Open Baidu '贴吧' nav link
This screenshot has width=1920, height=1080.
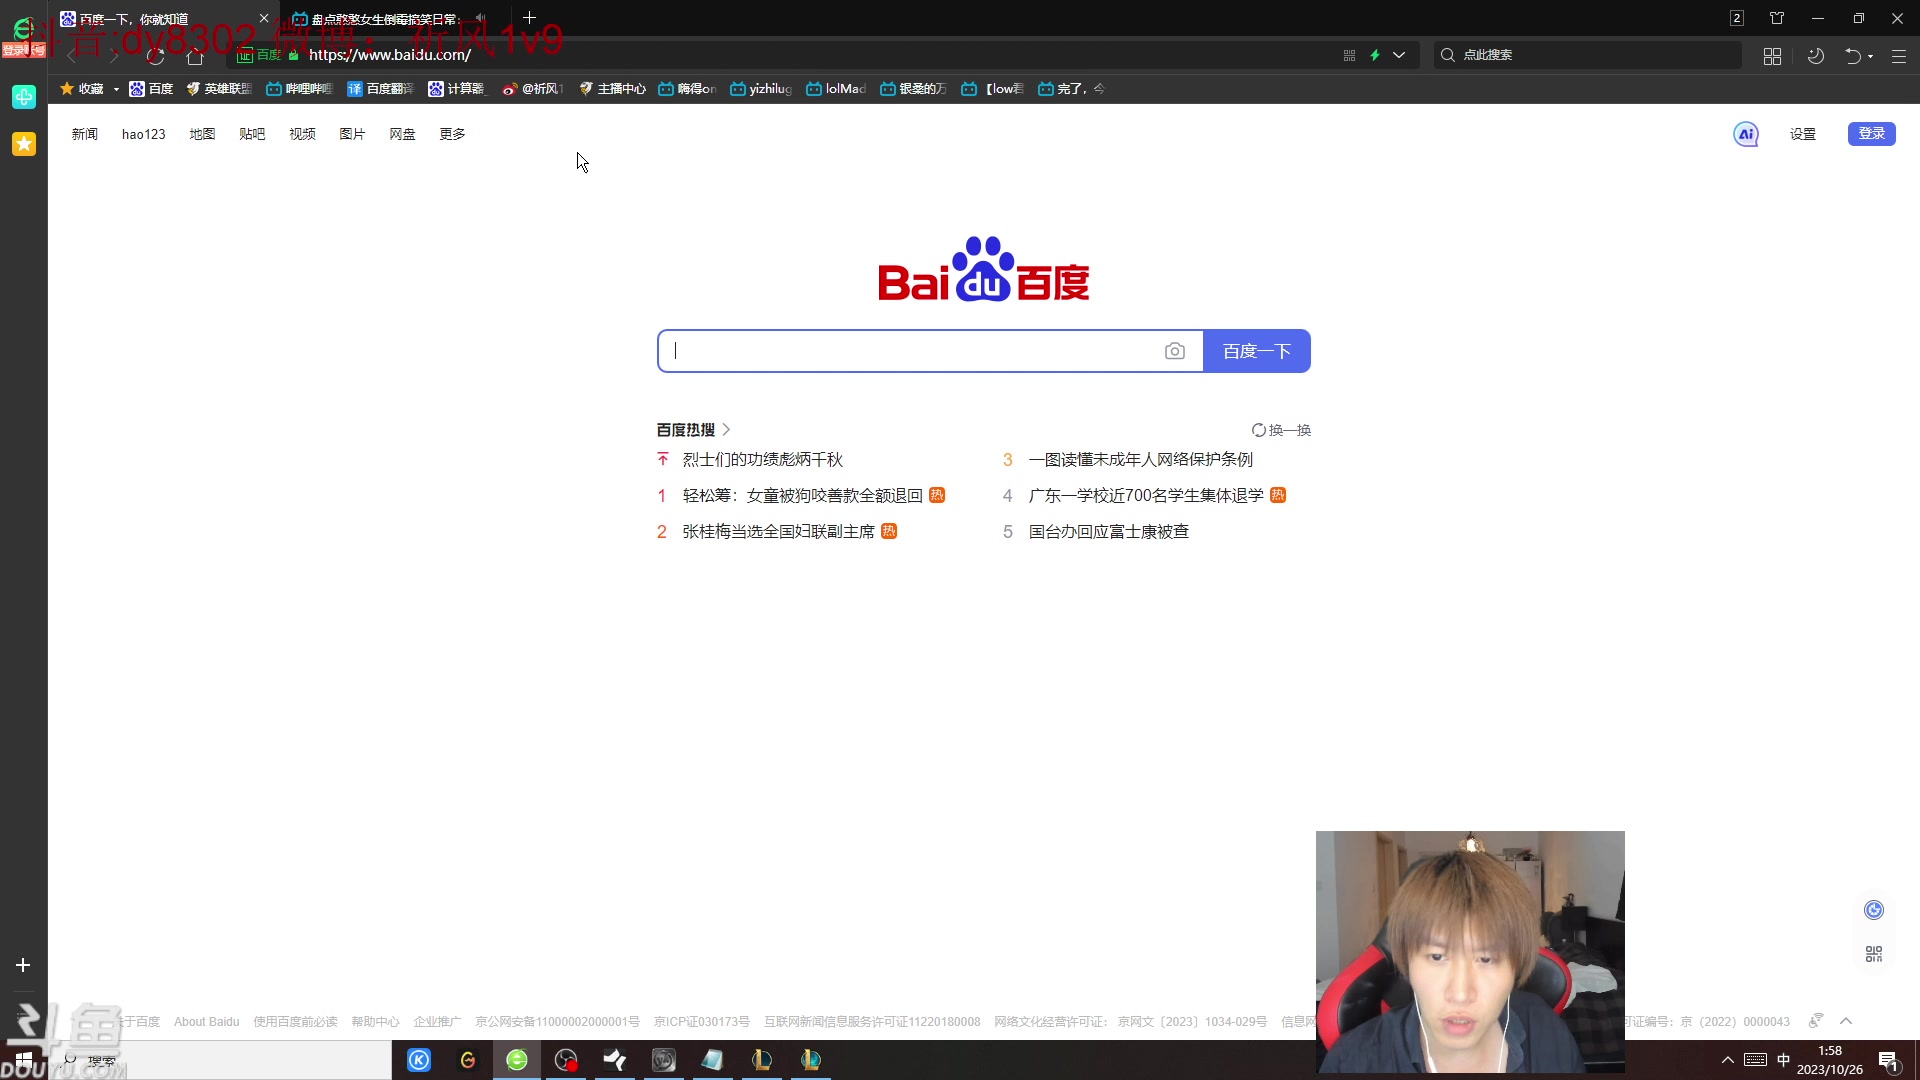pyautogui.click(x=252, y=134)
